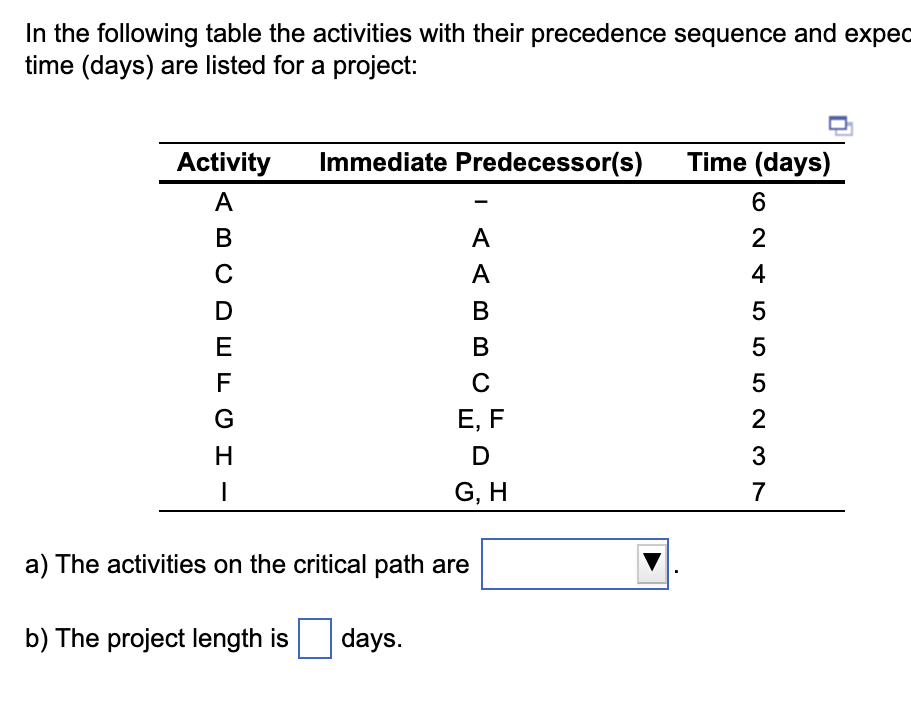
Task: Click the dash predecessor for activity A
Action: tap(481, 203)
